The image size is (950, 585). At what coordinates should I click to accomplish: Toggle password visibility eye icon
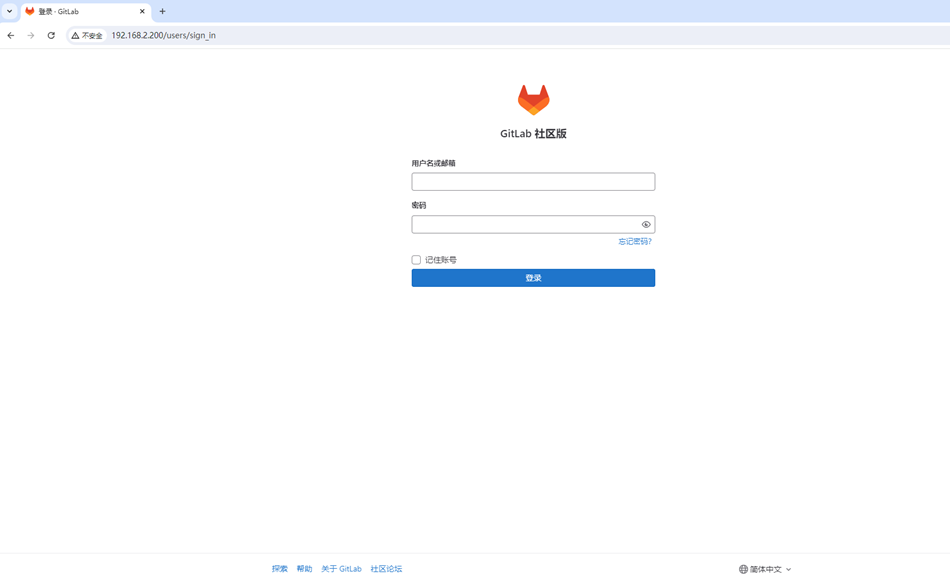(646, 225)
